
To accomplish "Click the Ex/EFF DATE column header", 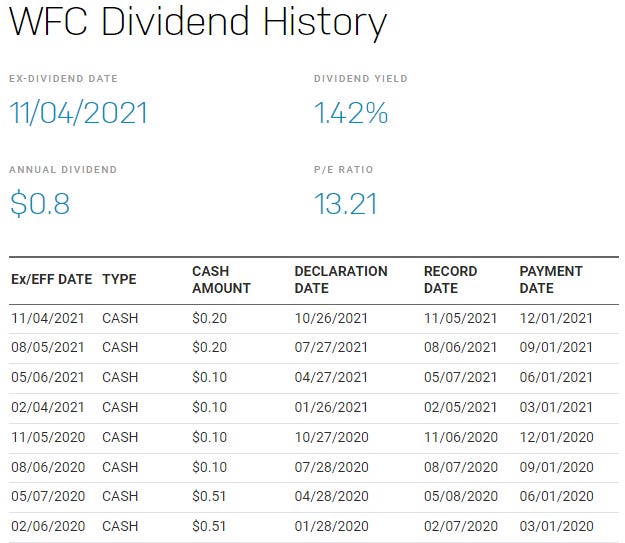I will coord(51,279).
